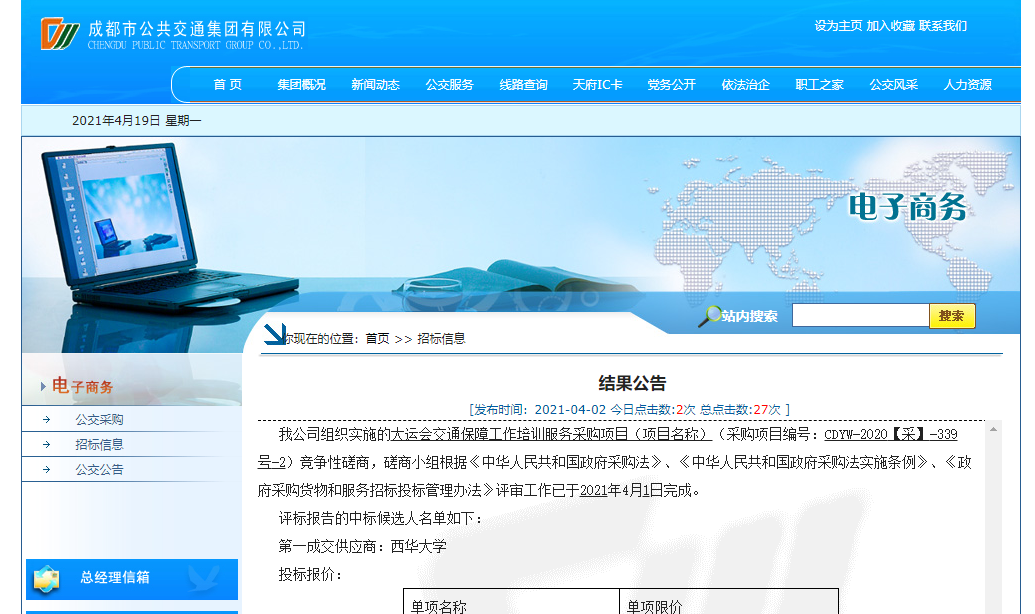
Task: Open the 人力资源 menu item
Action: pyautogui.click(x=967, y=85)
